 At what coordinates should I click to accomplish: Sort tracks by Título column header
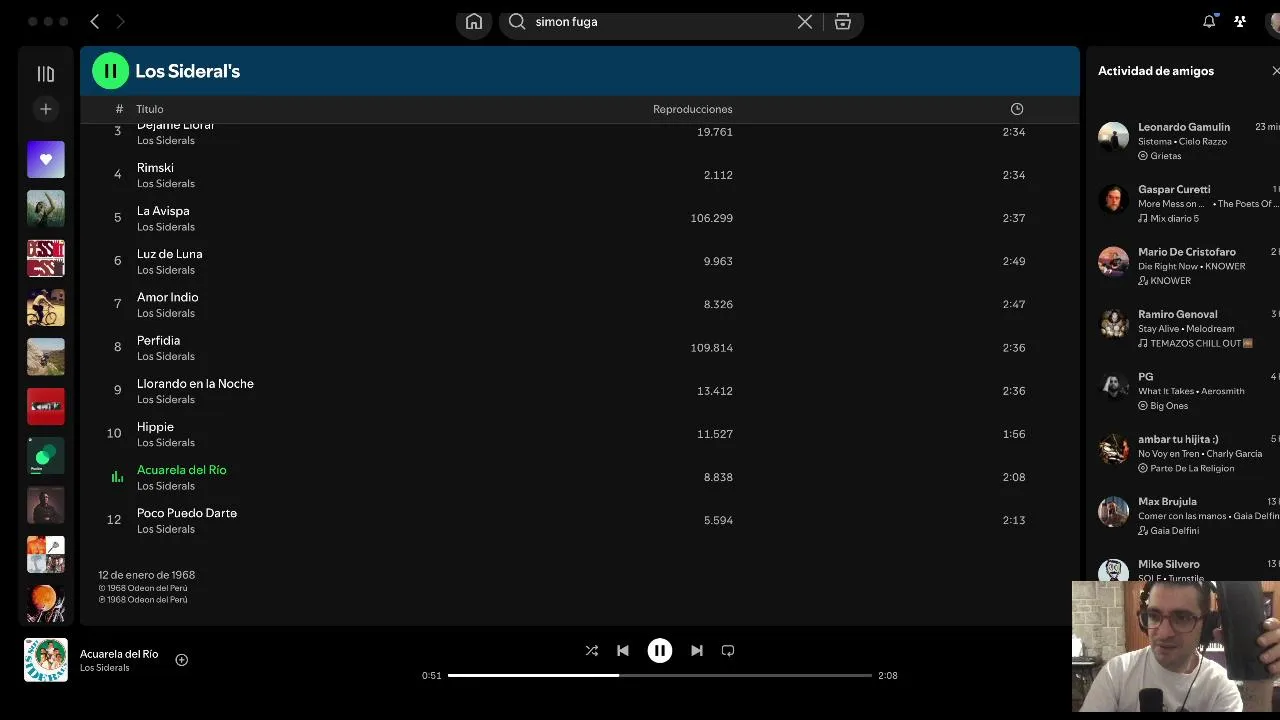coord(150,109)
